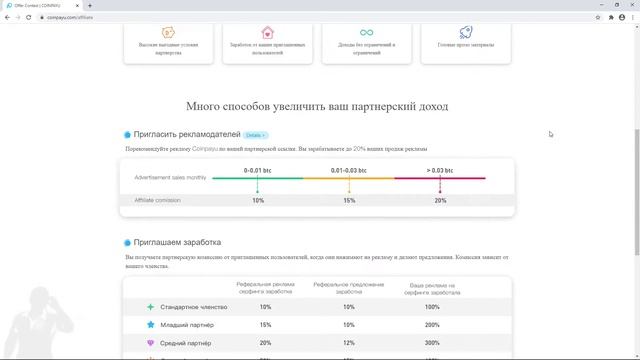Click the > 0.03 btc label
The image size is (640, 360).
[x=440, y=171]
